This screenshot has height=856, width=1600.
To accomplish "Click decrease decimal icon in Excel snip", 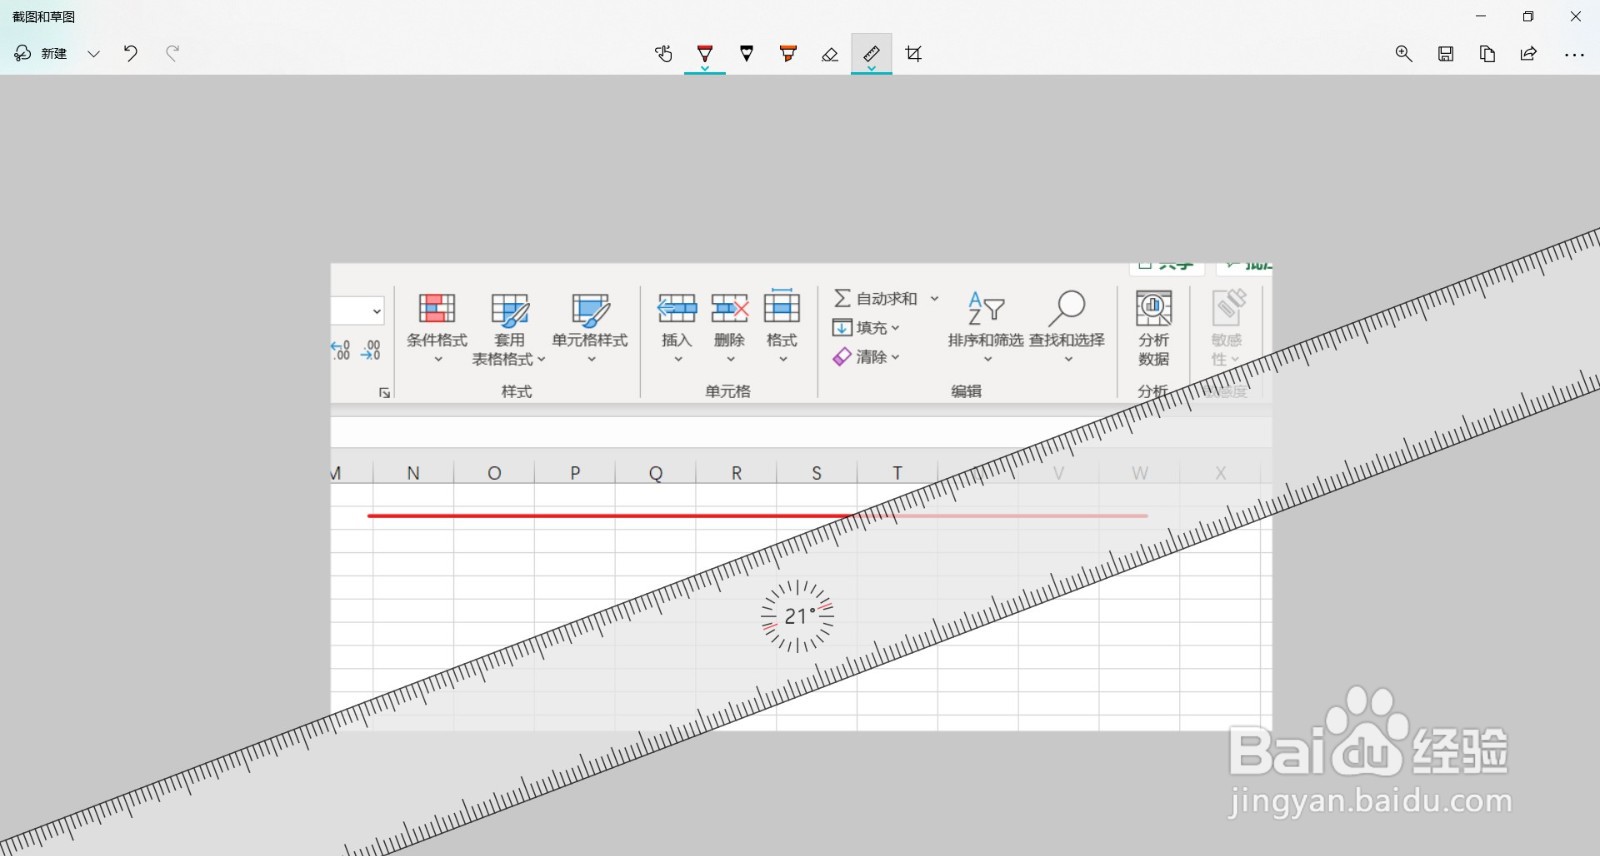I will pyautogui.click(x=371, y=349).
